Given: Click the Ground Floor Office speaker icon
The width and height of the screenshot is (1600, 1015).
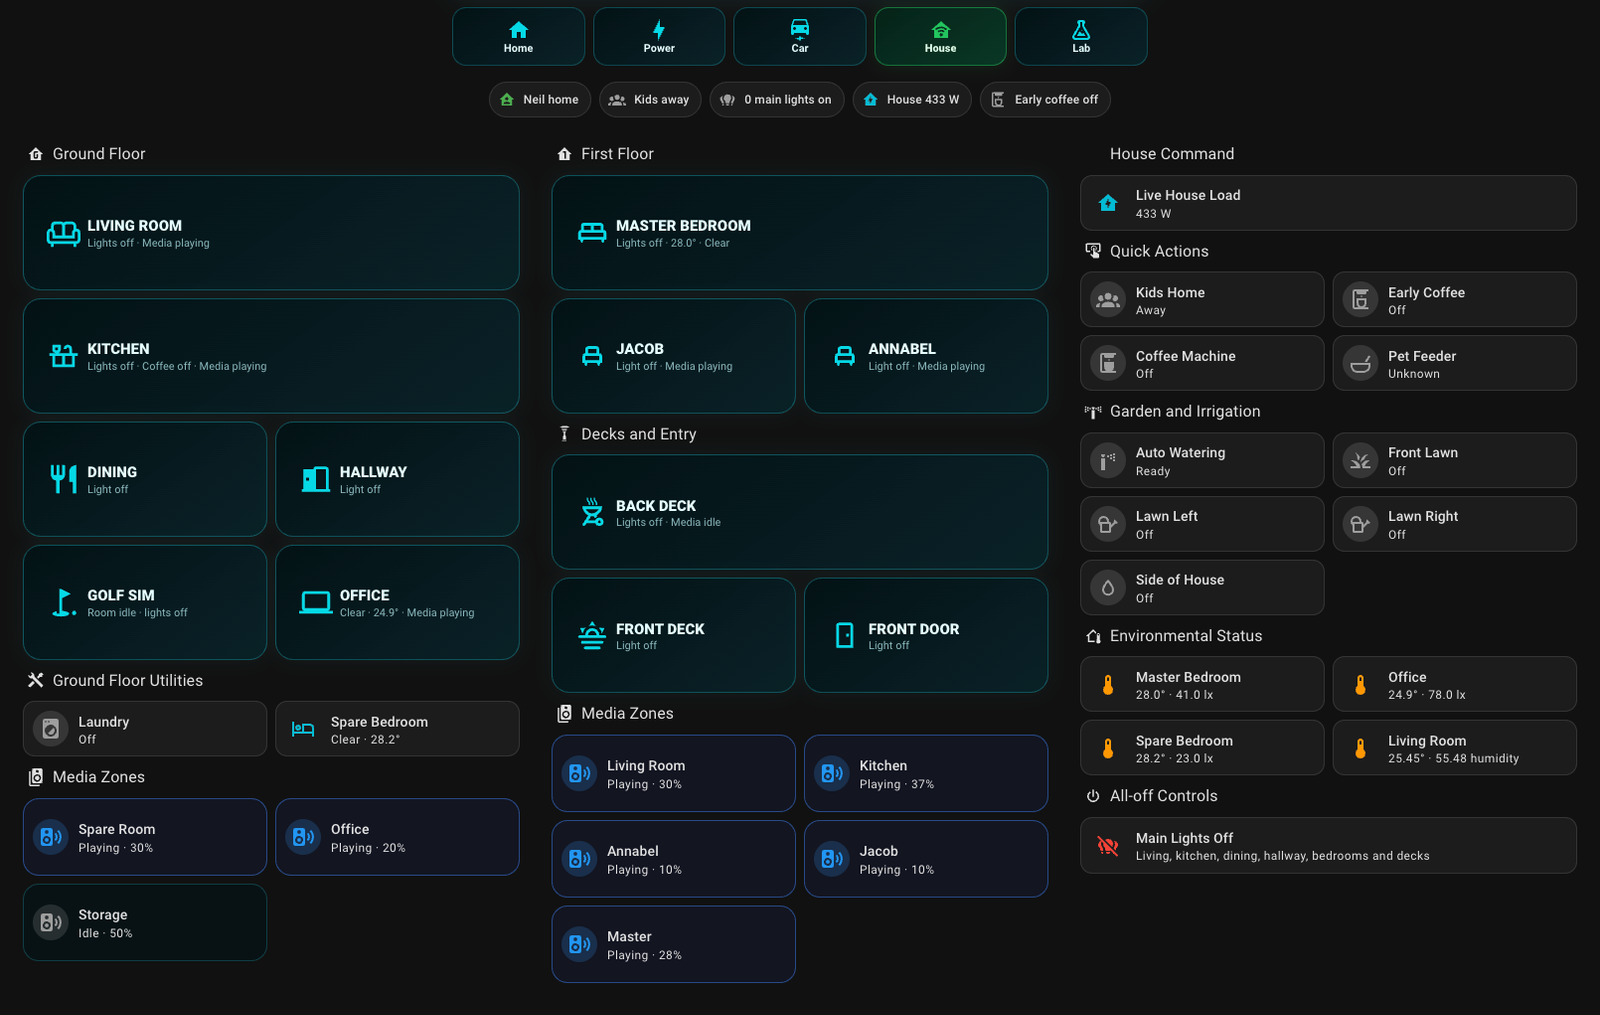Looking at the screenshot, I should tap(303, 837).
